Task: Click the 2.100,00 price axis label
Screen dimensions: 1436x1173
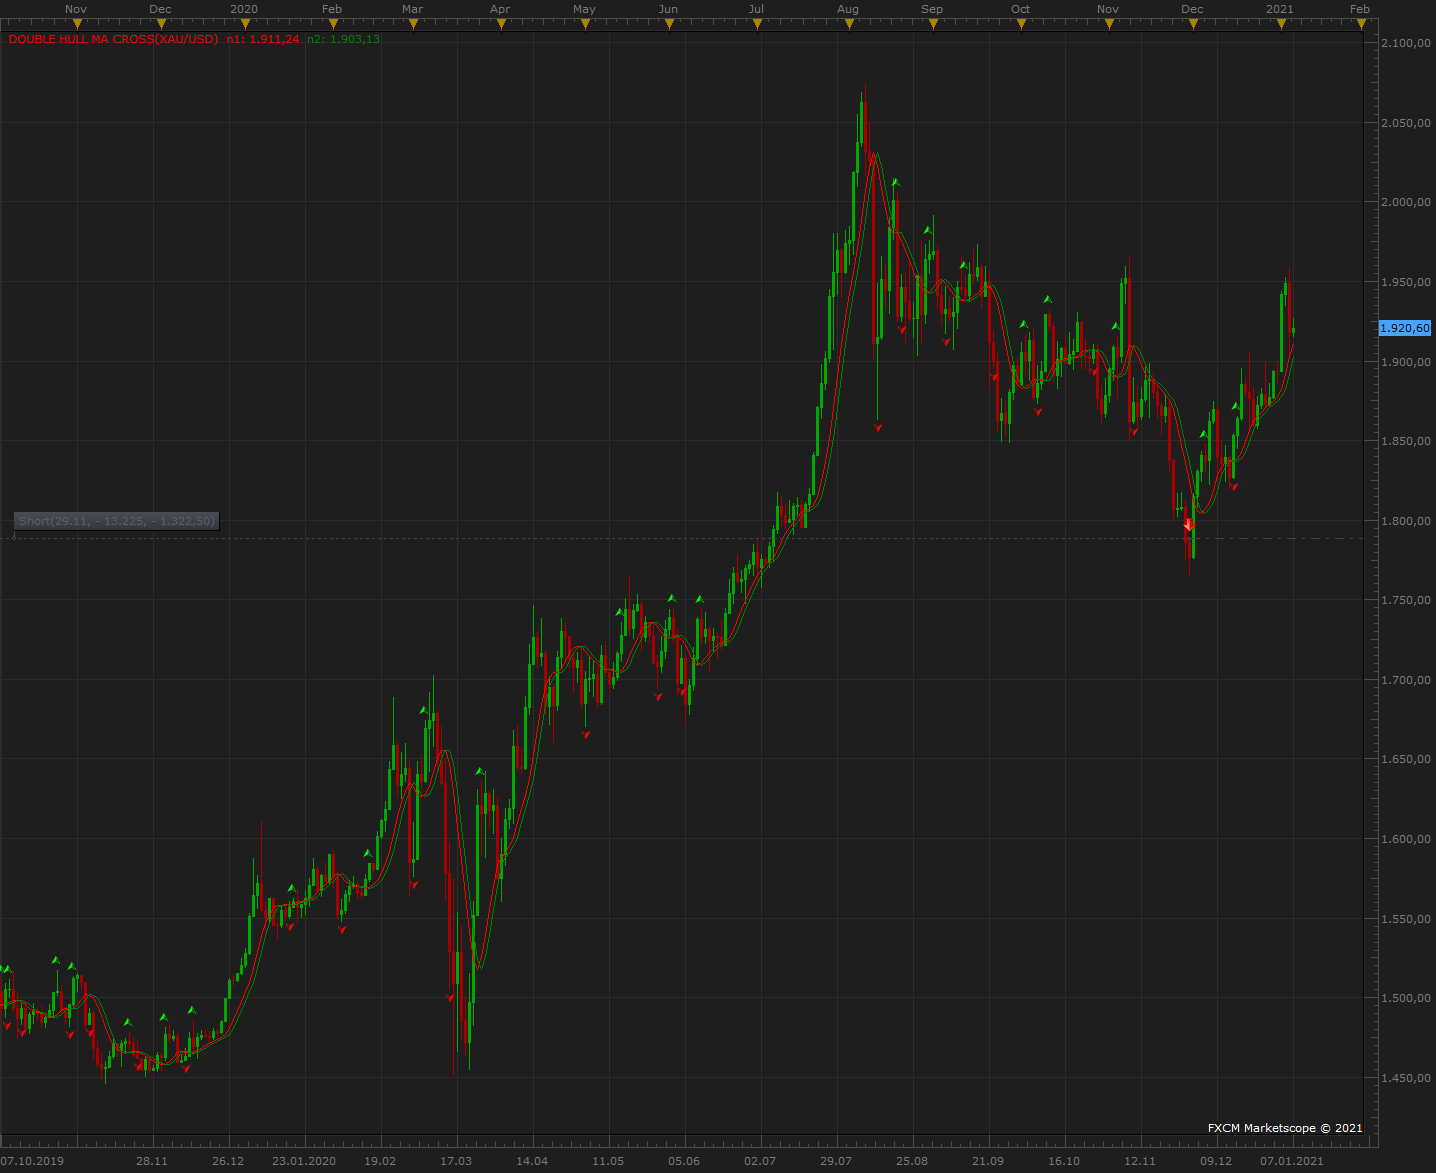Action: point(1405,43)
